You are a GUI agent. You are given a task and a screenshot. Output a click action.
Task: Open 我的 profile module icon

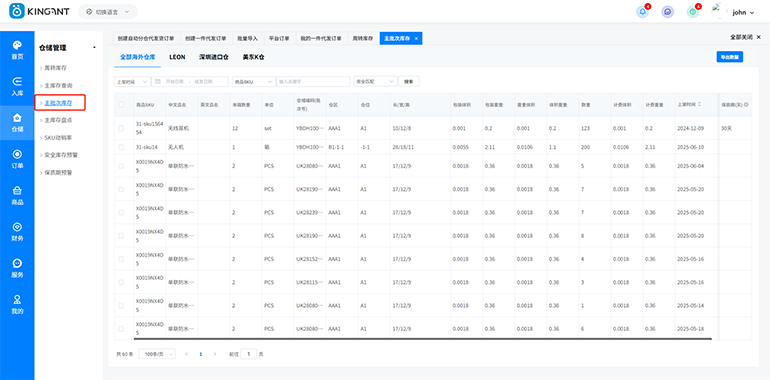click(x=17, y=304)
